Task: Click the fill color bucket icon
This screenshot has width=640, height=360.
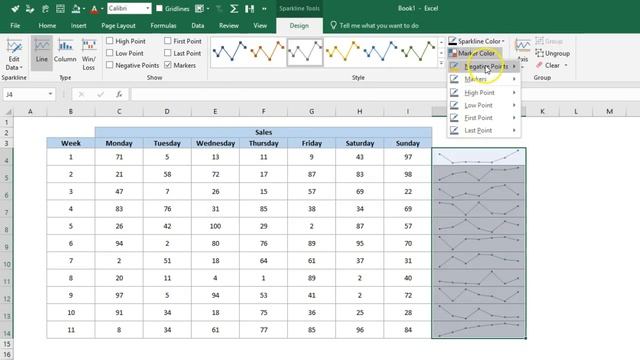Action: (x=76, y=9)
